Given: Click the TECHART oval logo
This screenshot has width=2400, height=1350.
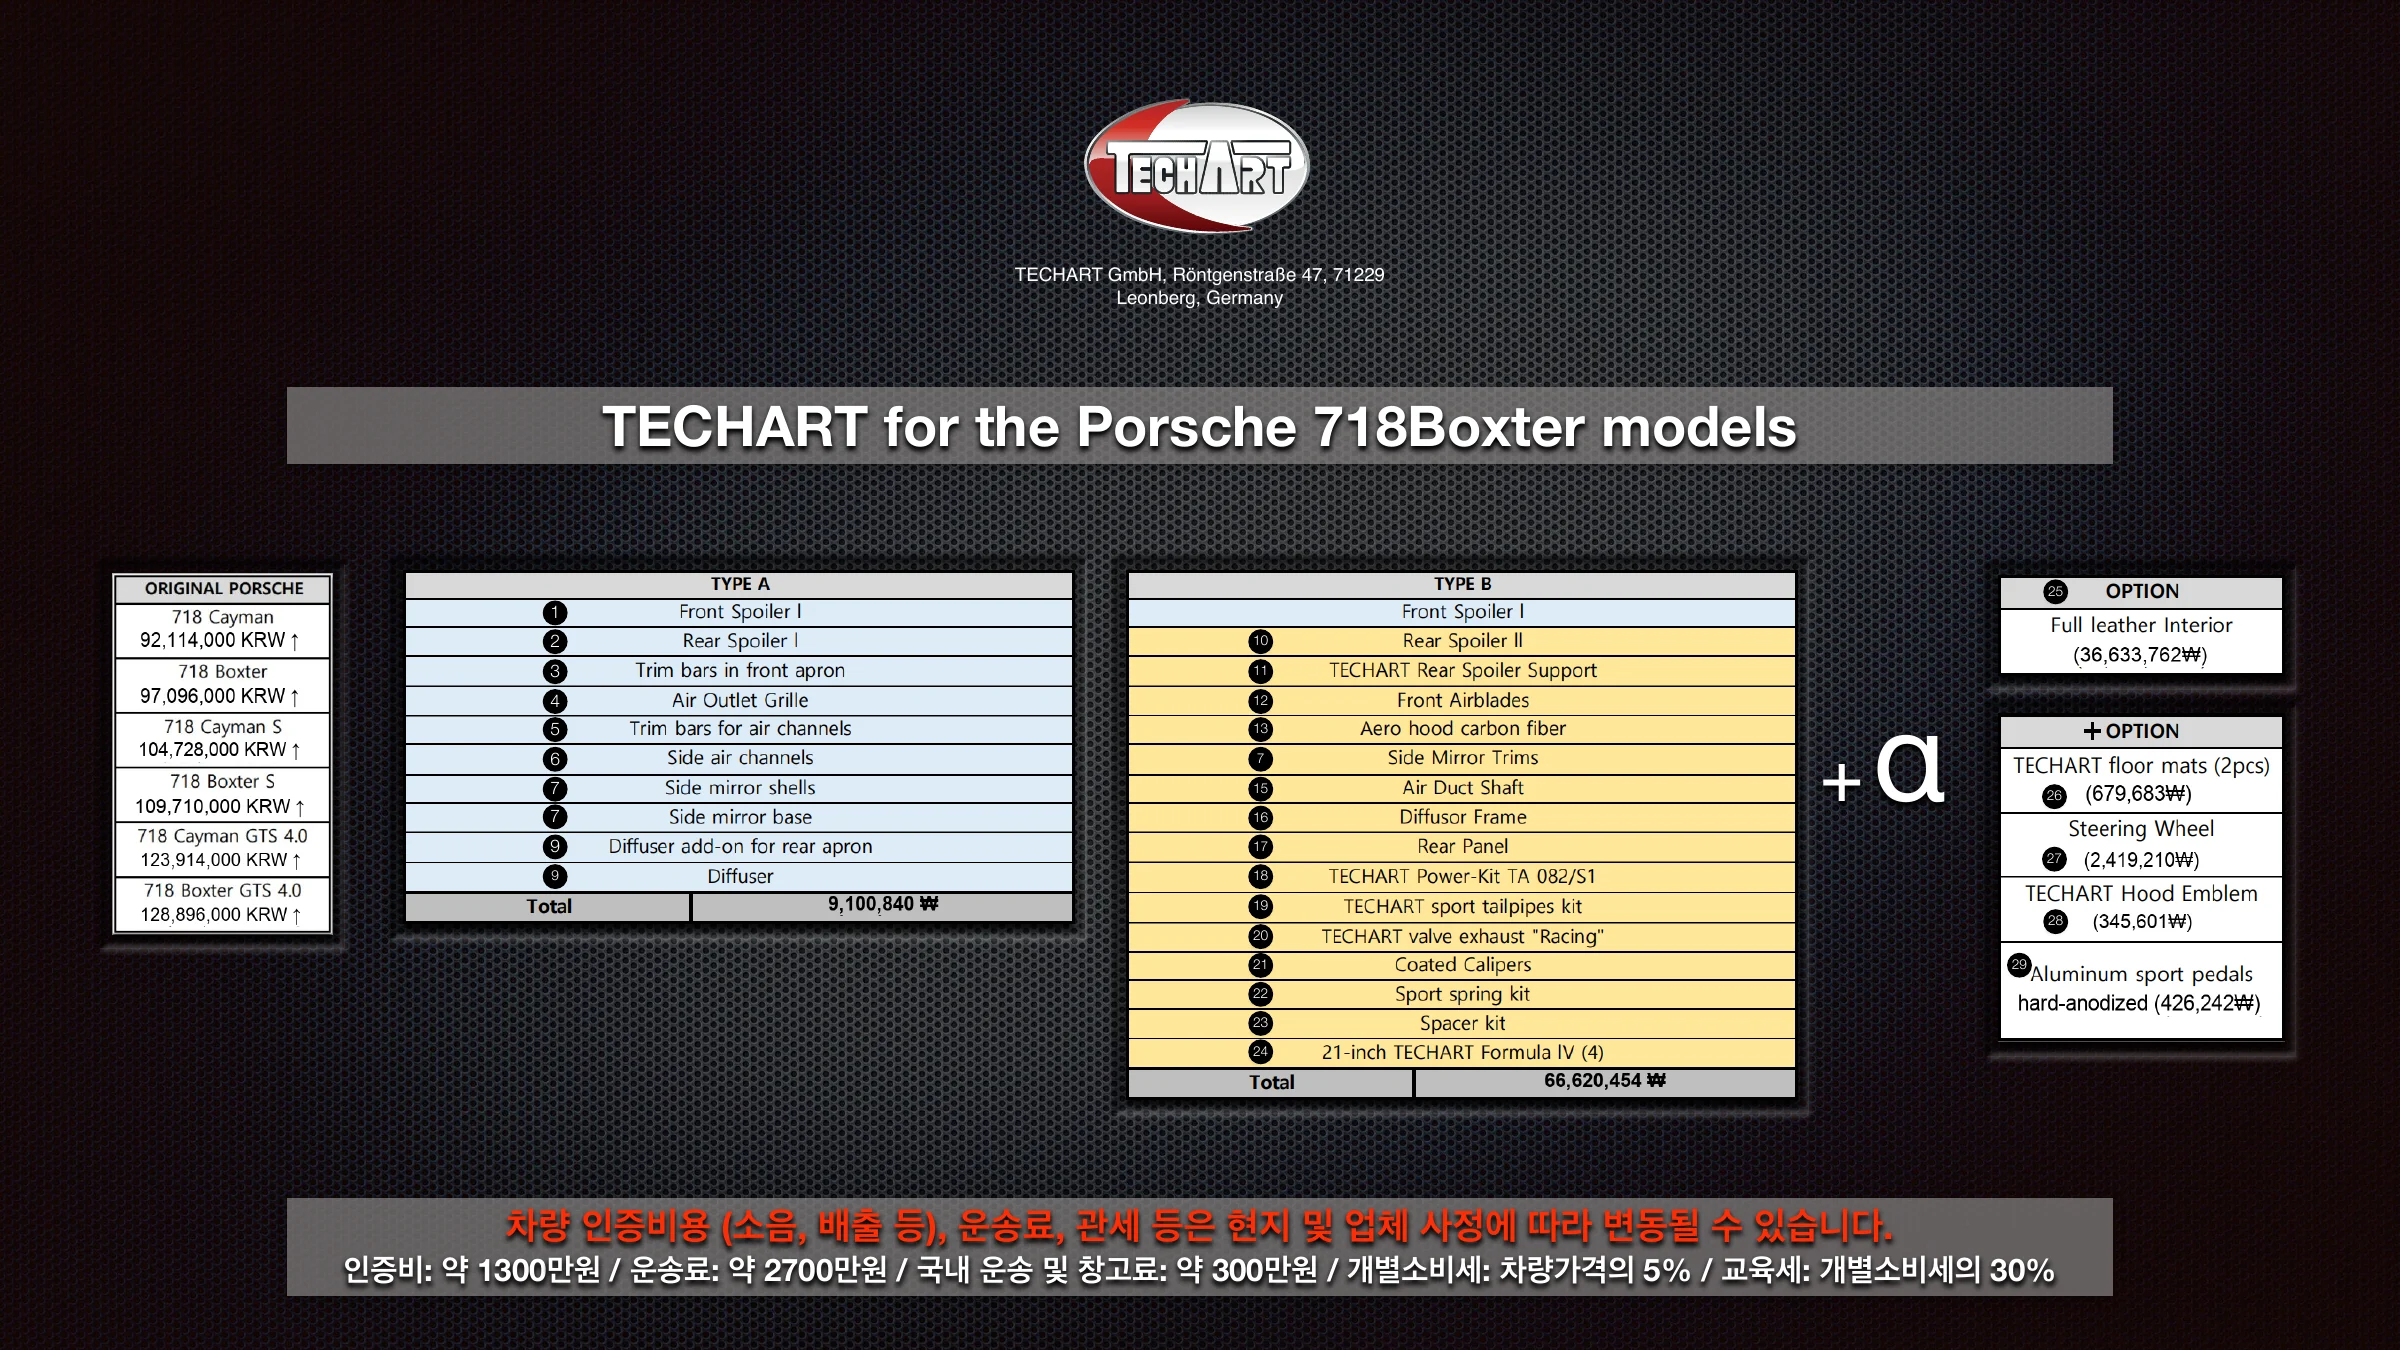Looking at the screenshot, I should point(1197,166).
